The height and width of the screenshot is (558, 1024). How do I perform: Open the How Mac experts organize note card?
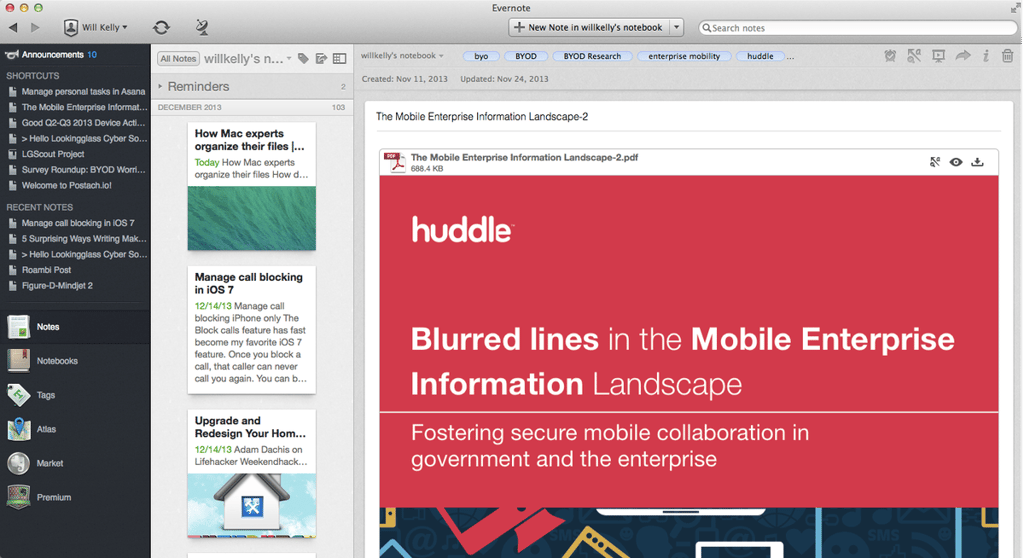tap(251, 186)
